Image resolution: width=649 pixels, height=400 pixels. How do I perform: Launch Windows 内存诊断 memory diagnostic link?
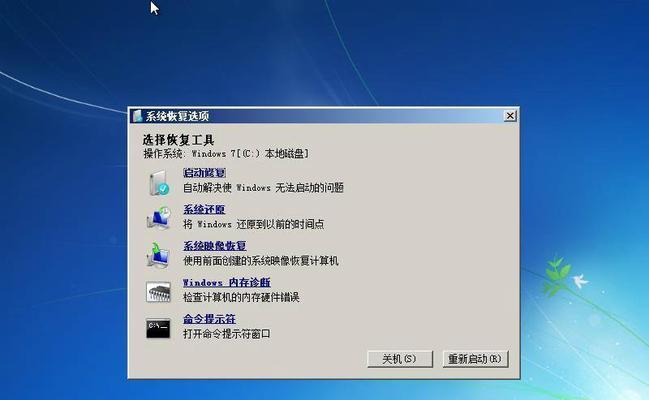point(227,282)
